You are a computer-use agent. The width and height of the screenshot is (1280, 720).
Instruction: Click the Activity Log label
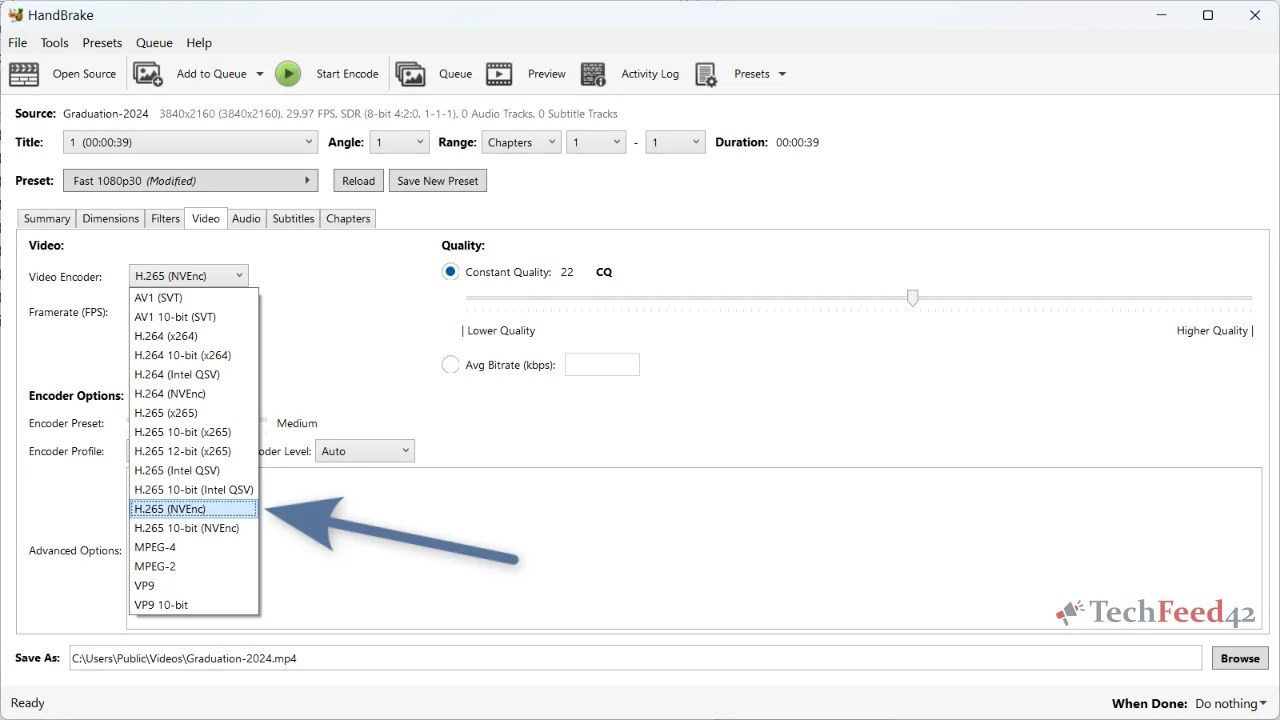click(650, 74)
